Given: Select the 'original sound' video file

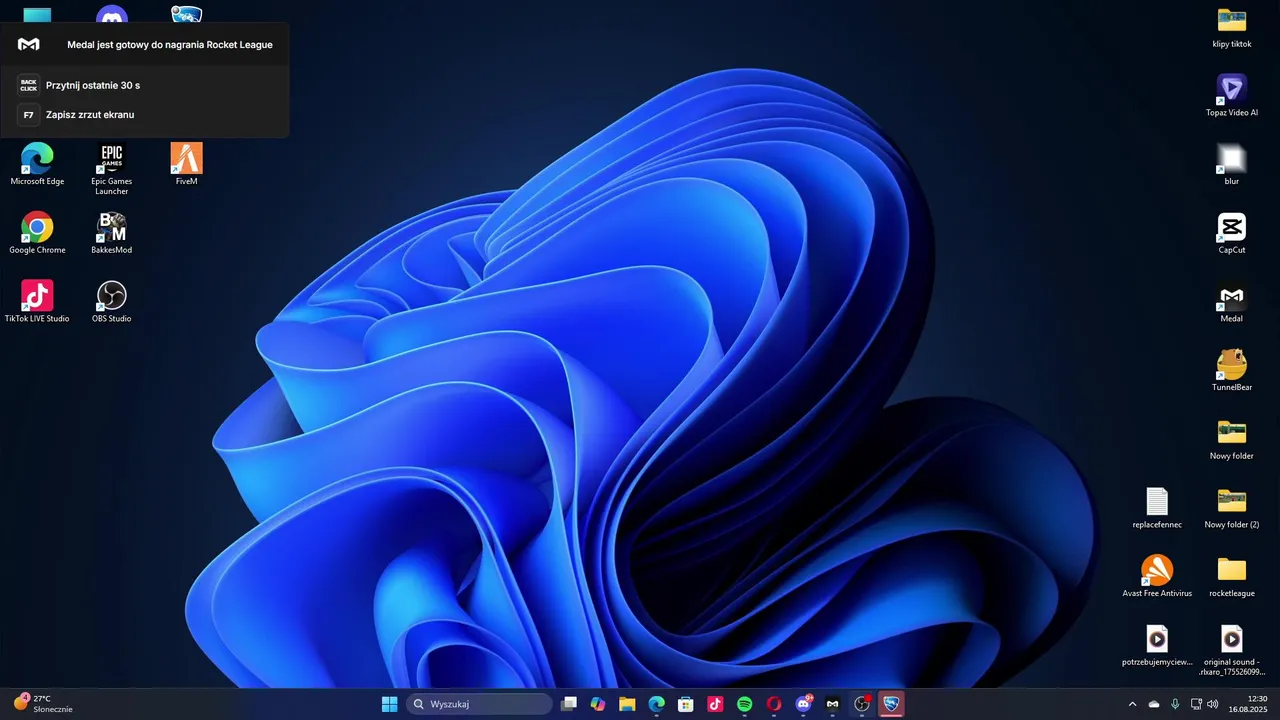Looking at the screenshot, I should coord(1232,649).
